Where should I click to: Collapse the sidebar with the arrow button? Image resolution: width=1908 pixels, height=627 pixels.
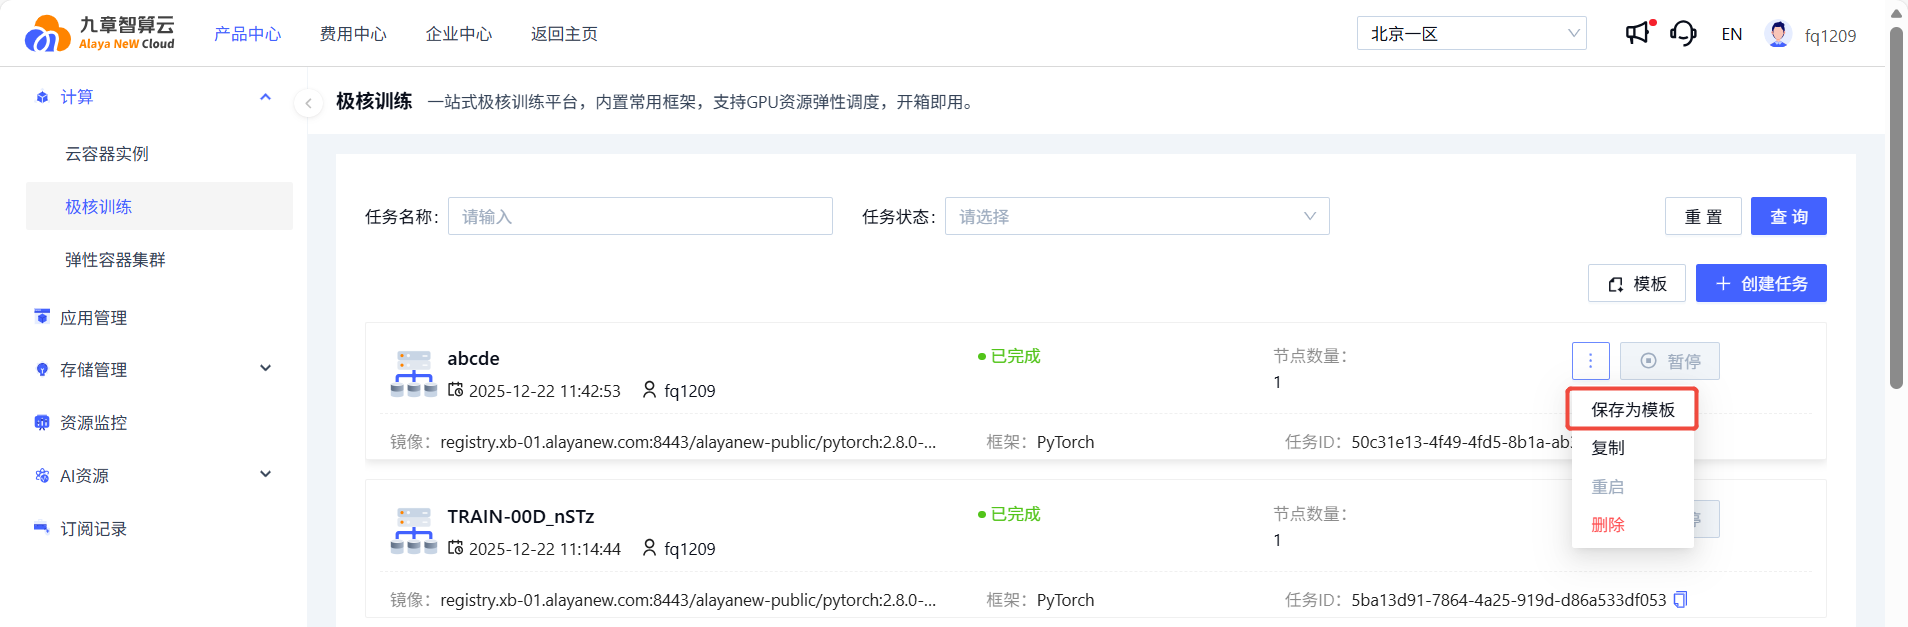click(x=308, y=103)
